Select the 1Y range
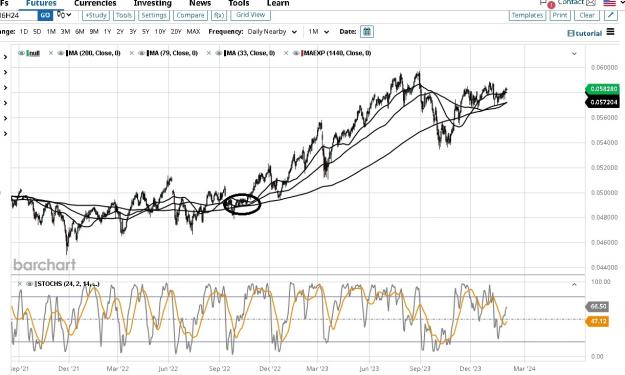Viewport: 625px width, 375px height. point(107,31)
